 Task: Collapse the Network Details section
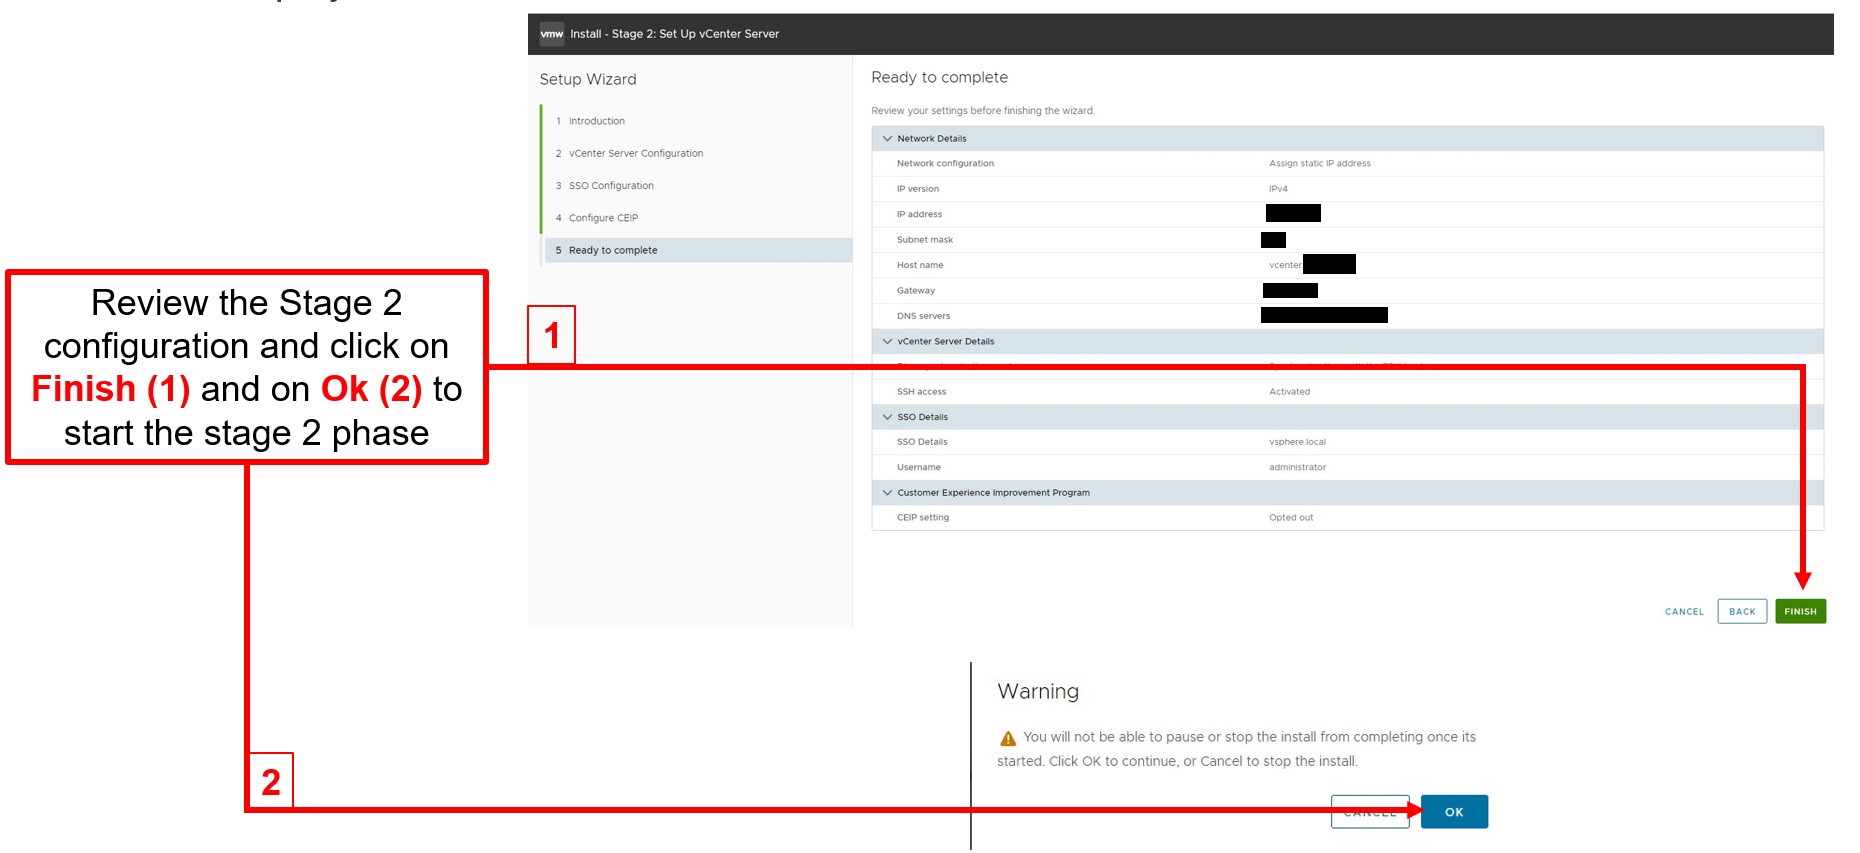click(887, 139)
